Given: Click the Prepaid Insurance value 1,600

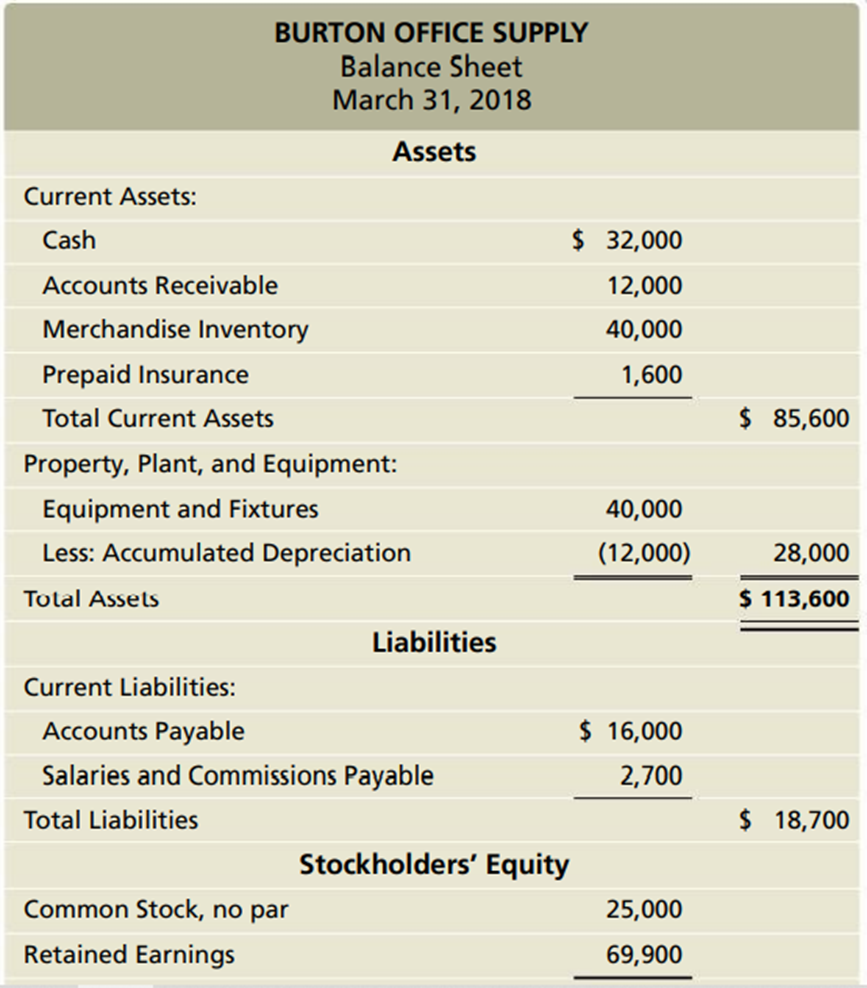Looking at the screenshot, I should [650, 375].
